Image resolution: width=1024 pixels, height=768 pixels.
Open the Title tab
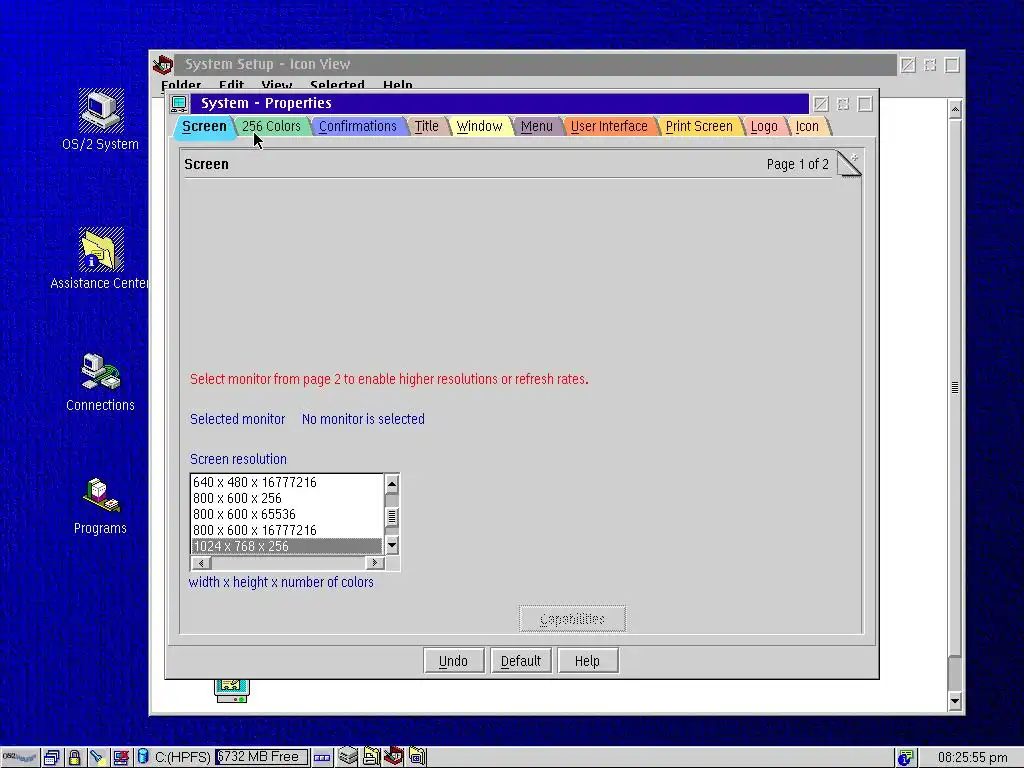click(x=426, y=126)
